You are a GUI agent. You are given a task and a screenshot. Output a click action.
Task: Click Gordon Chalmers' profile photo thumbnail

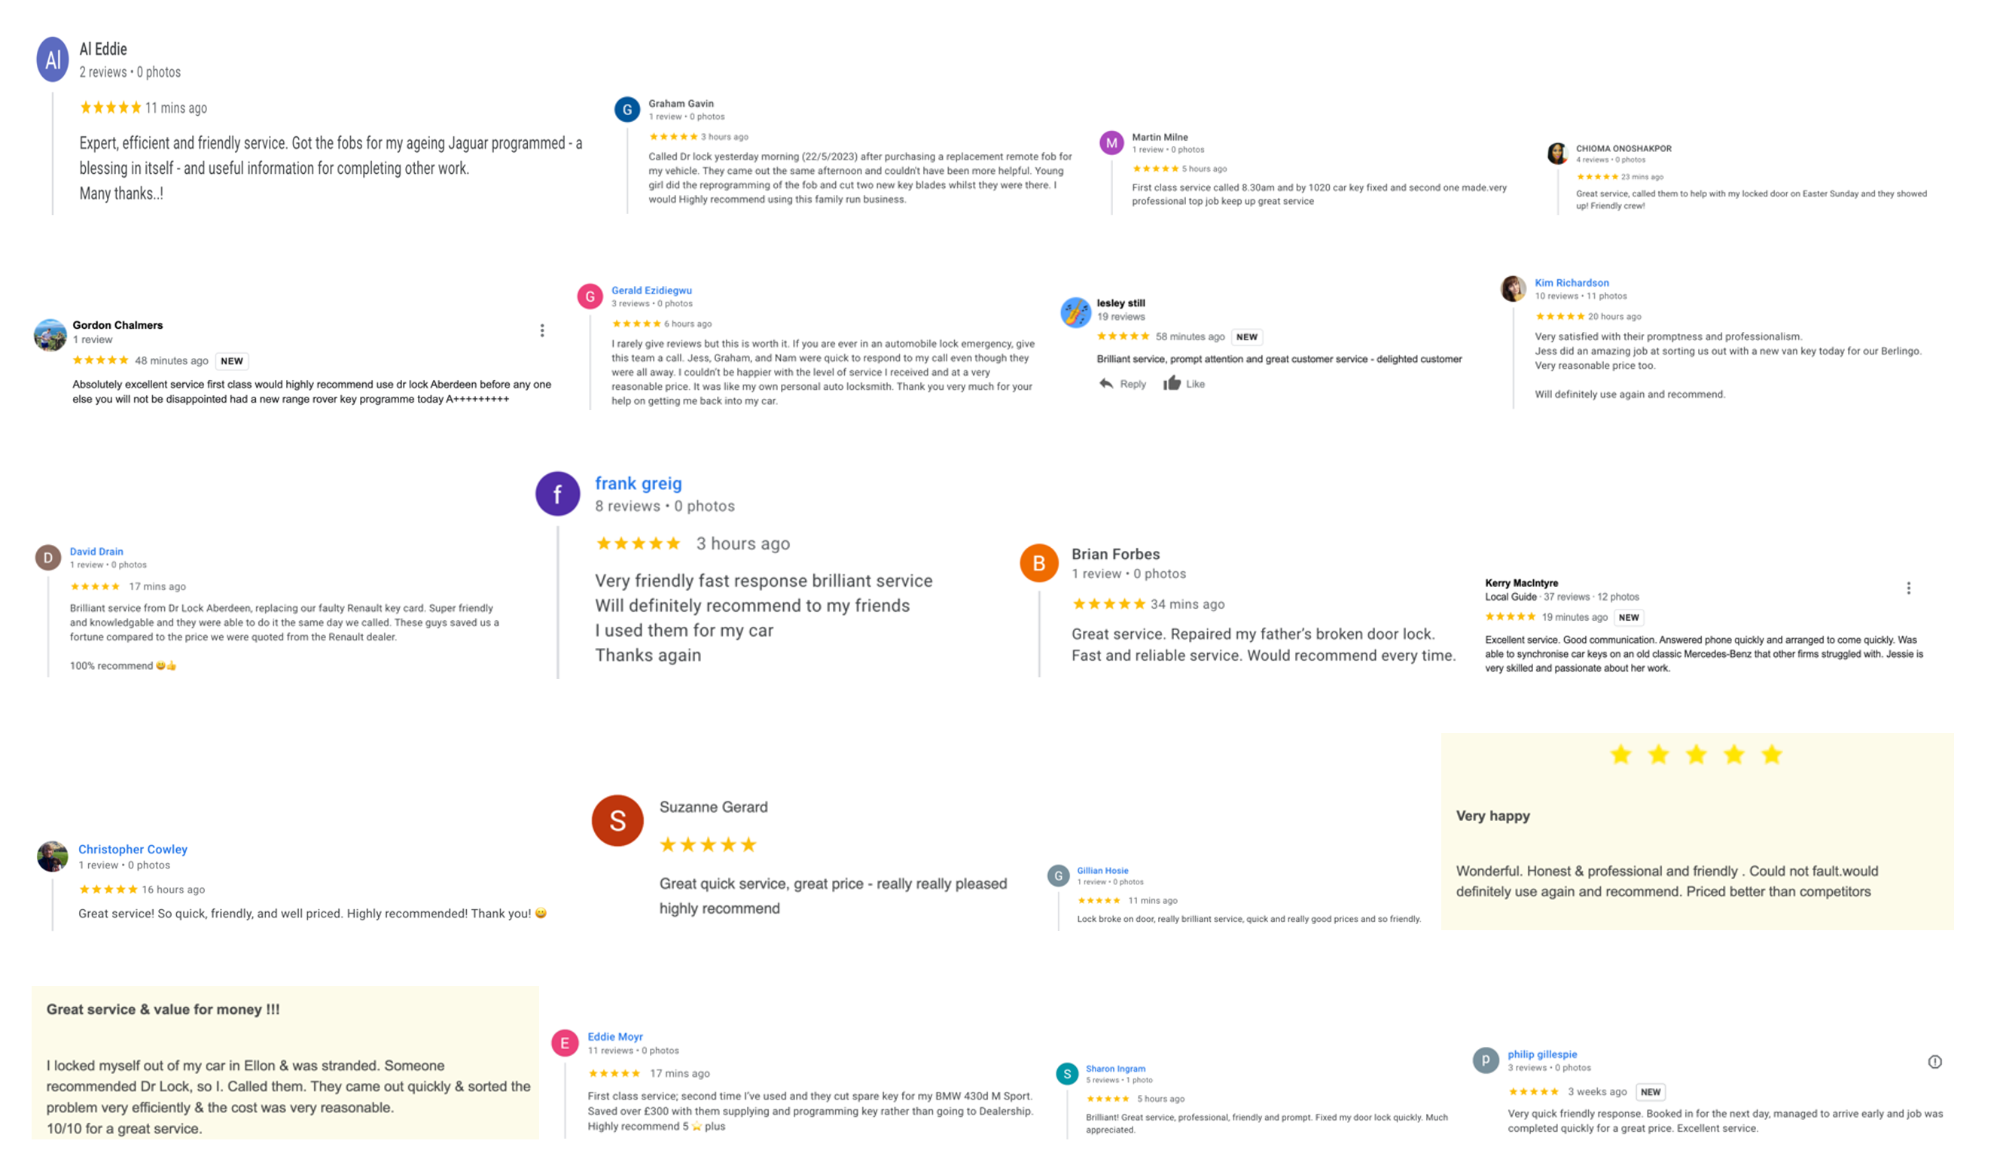50,335
